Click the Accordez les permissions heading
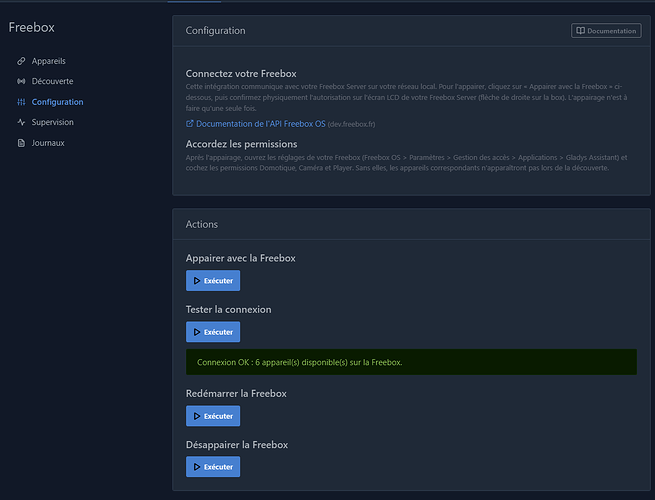 [x=241, y=144]
